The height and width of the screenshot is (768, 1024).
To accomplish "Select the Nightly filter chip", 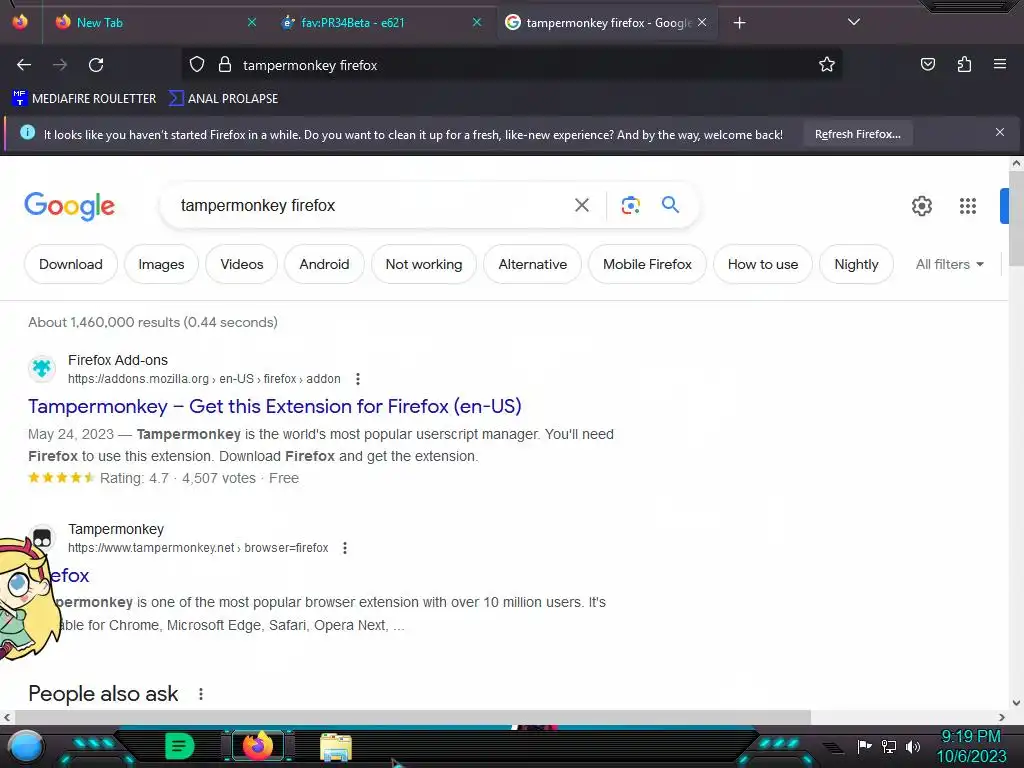I will [x=856, y=264].
